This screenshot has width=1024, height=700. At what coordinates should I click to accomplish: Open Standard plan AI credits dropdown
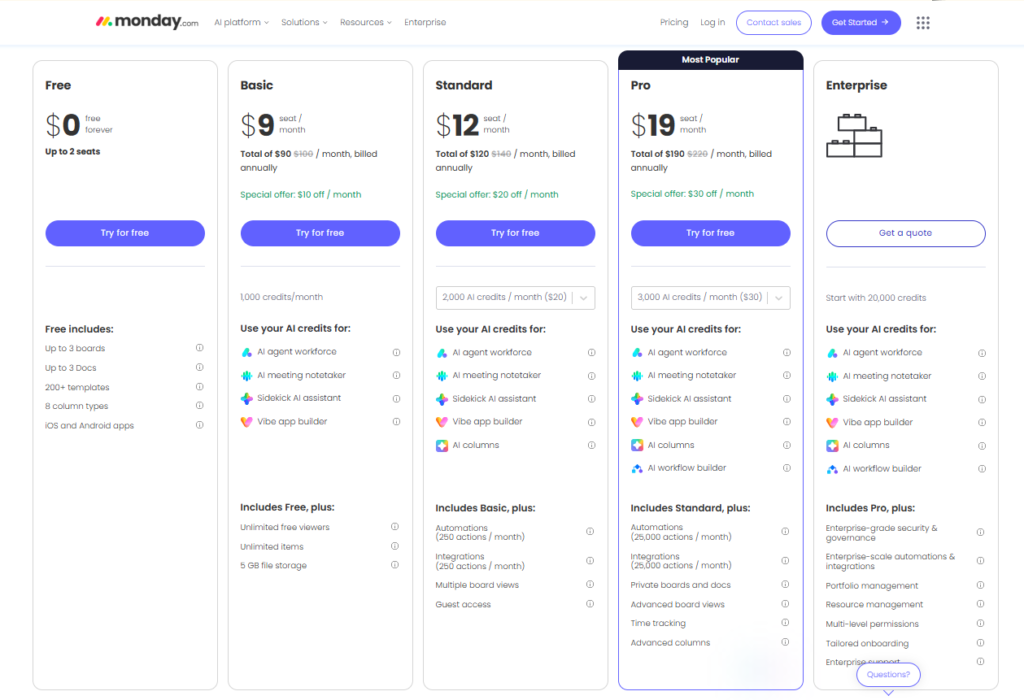tap(515, 298)
